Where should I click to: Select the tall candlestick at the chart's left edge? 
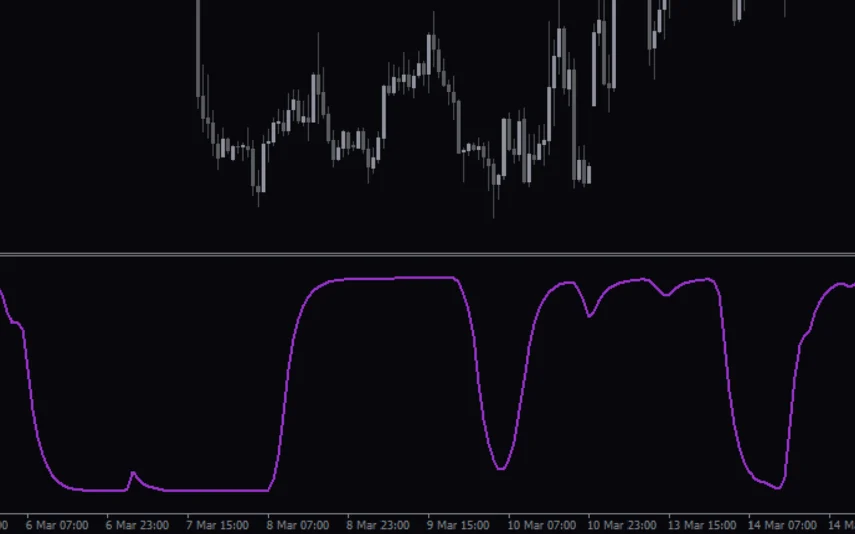coord(198,50)
